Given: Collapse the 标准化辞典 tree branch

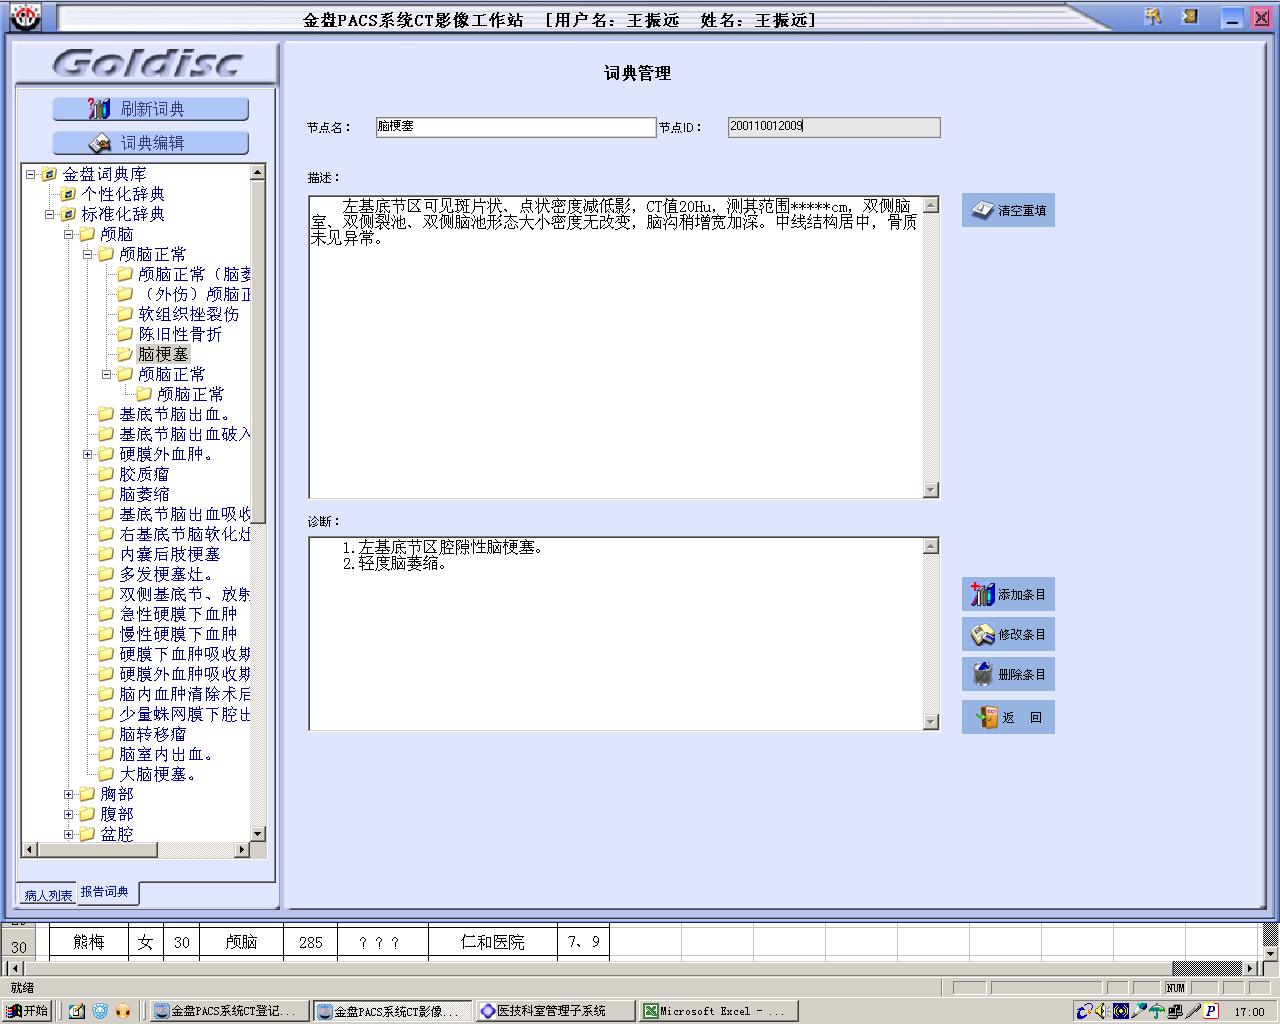Looking at the screenshot, I should (x=48, y=213).
